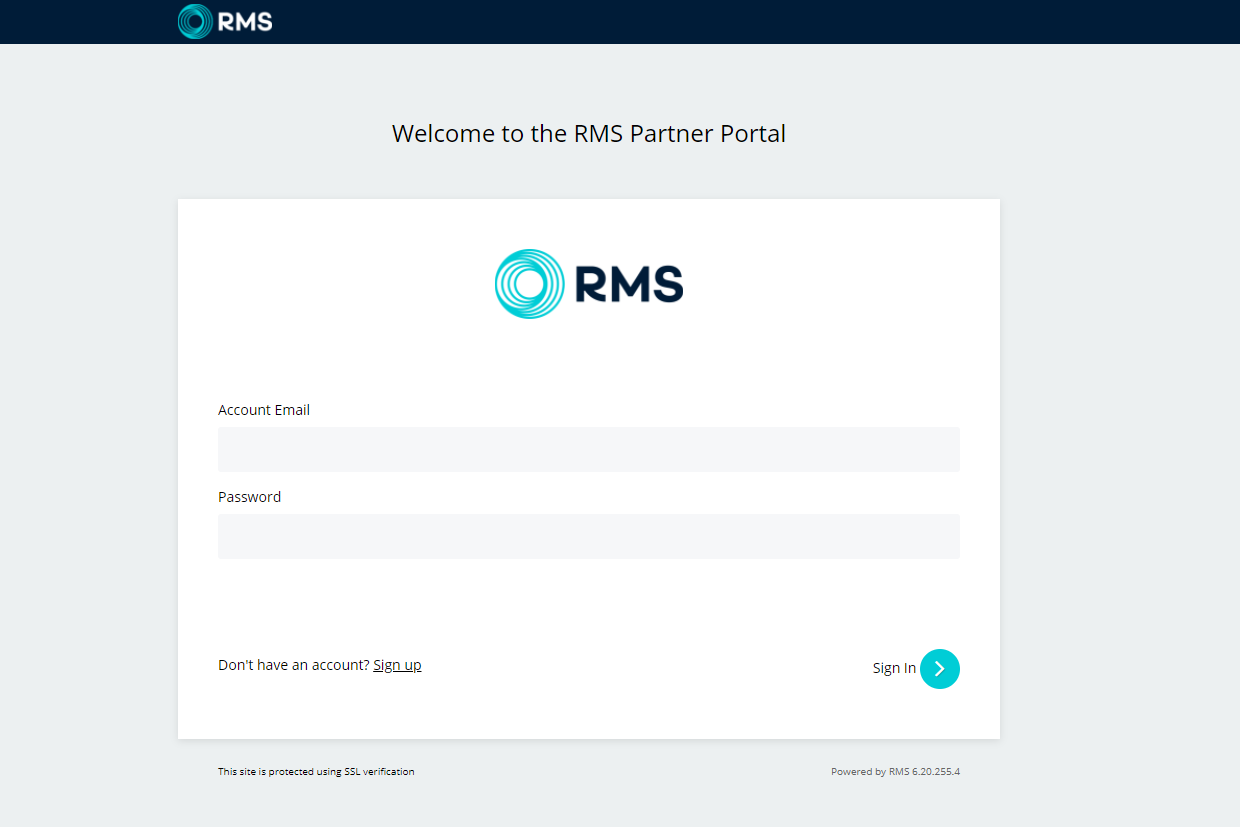Click "Don't have an account?" text

pyautogui.click(x=294, y=665)
